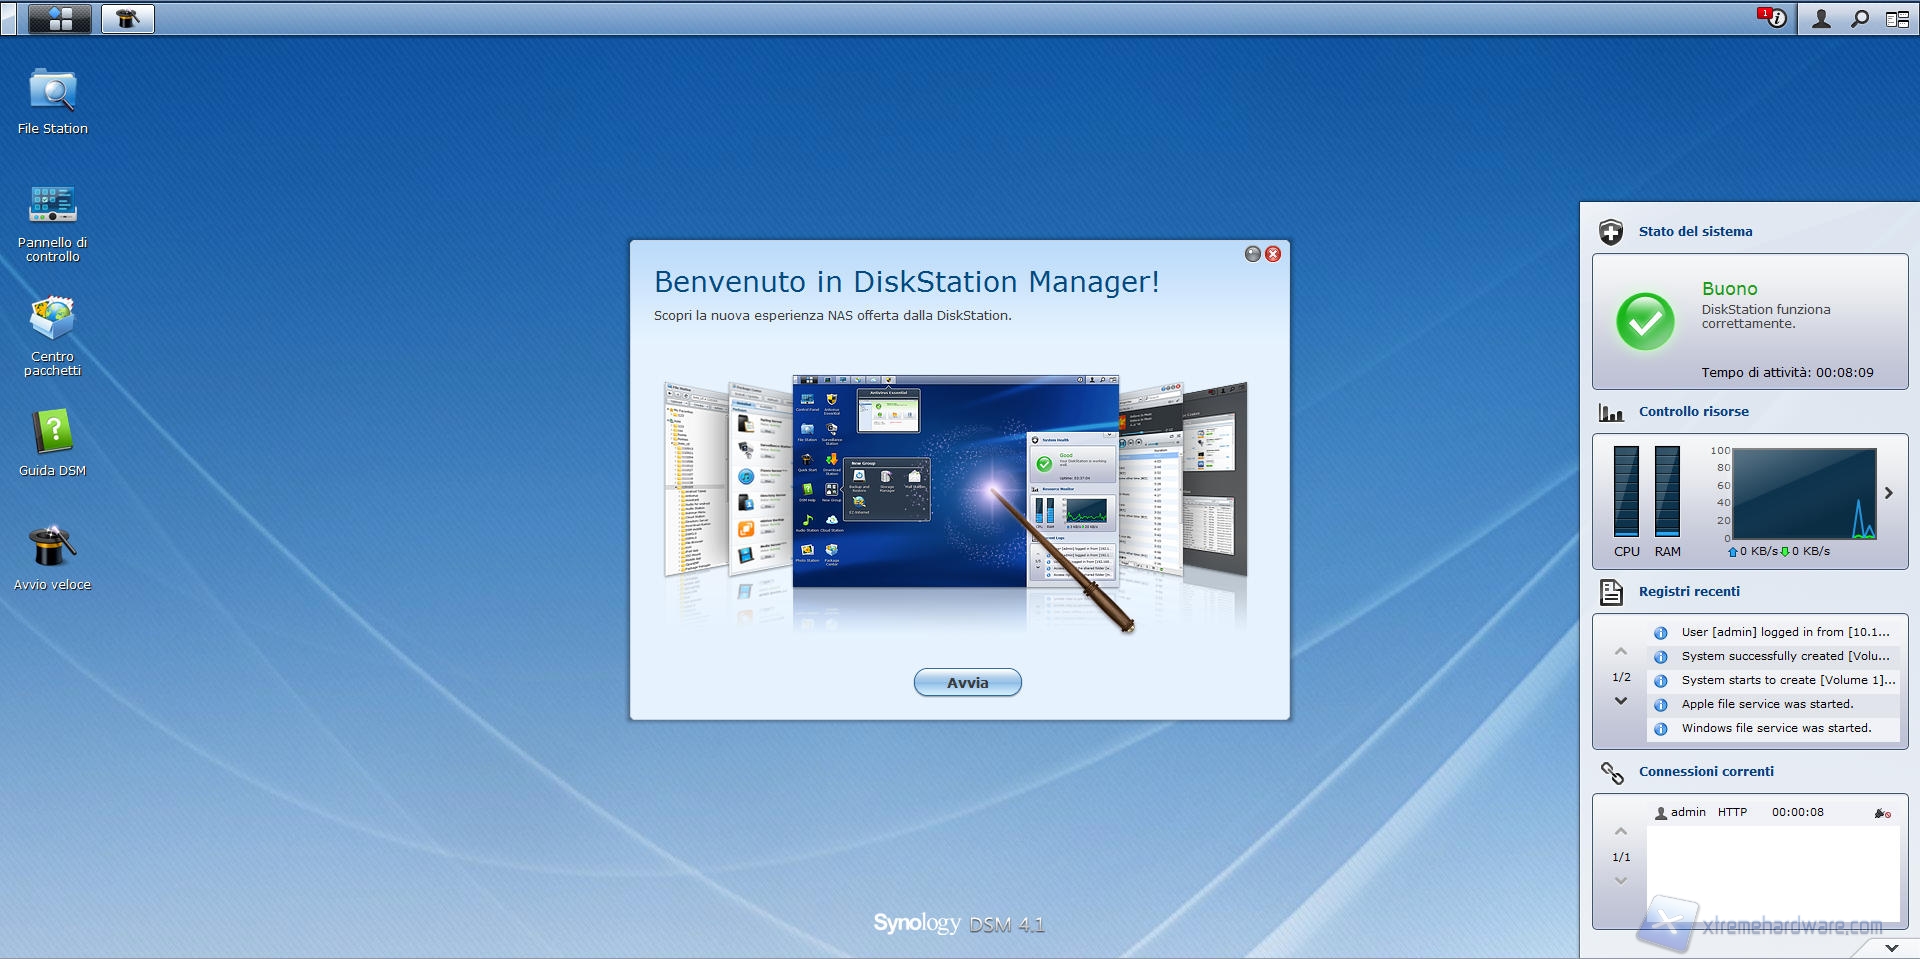Image resolution: width=1920 pixels, height=959 pixels.
Task: Go to next page of recent logs
Action: (1621, 701)
